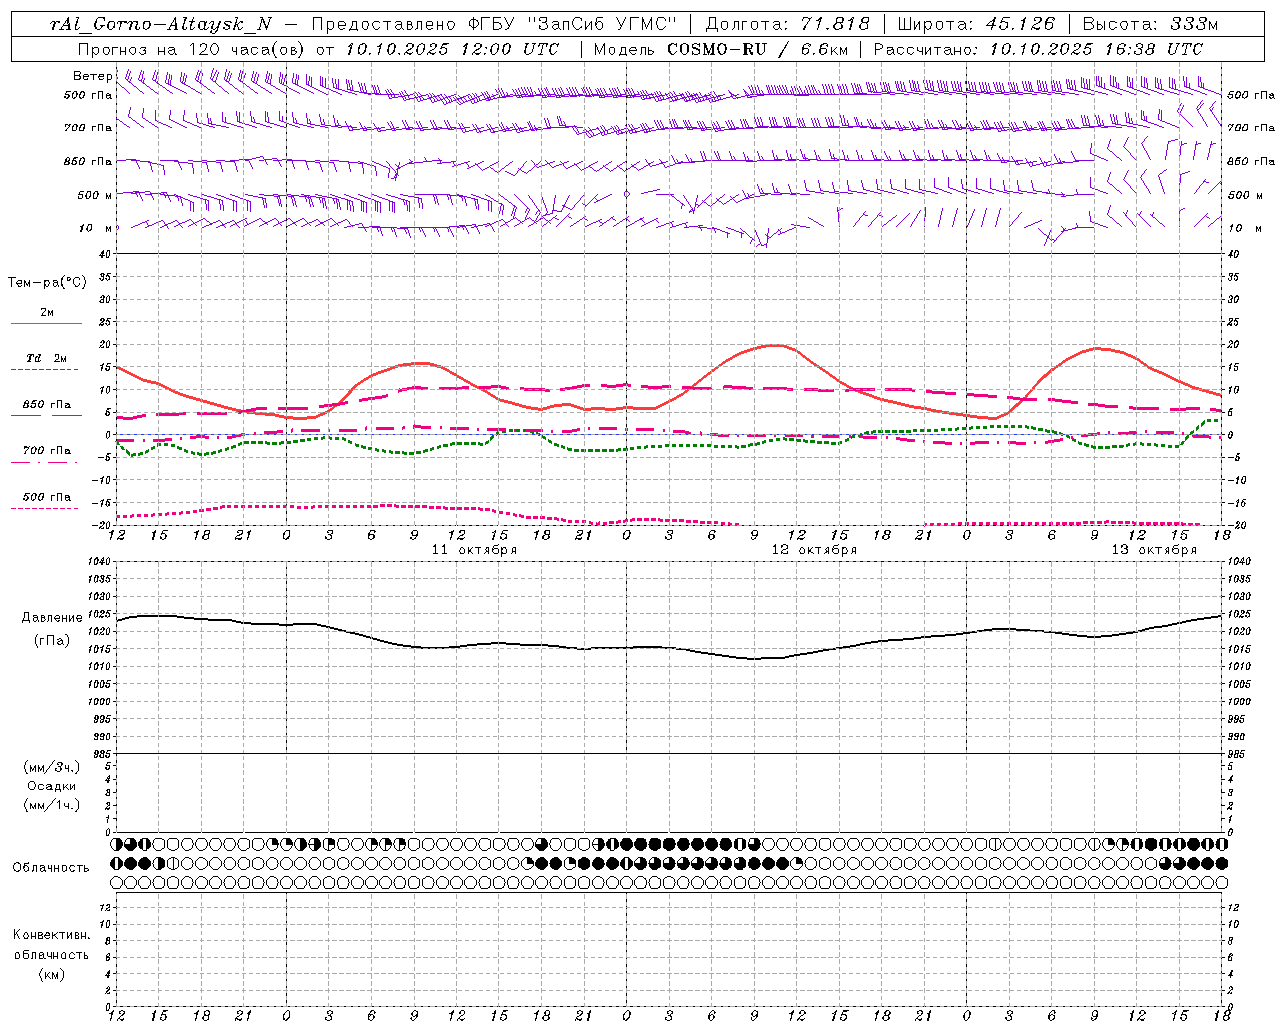Click the forecast start time 10.10.2025 12:00 UTC
This screenshot has width=1280, height=1024.
pyautogui.click(x=451, y=49)
